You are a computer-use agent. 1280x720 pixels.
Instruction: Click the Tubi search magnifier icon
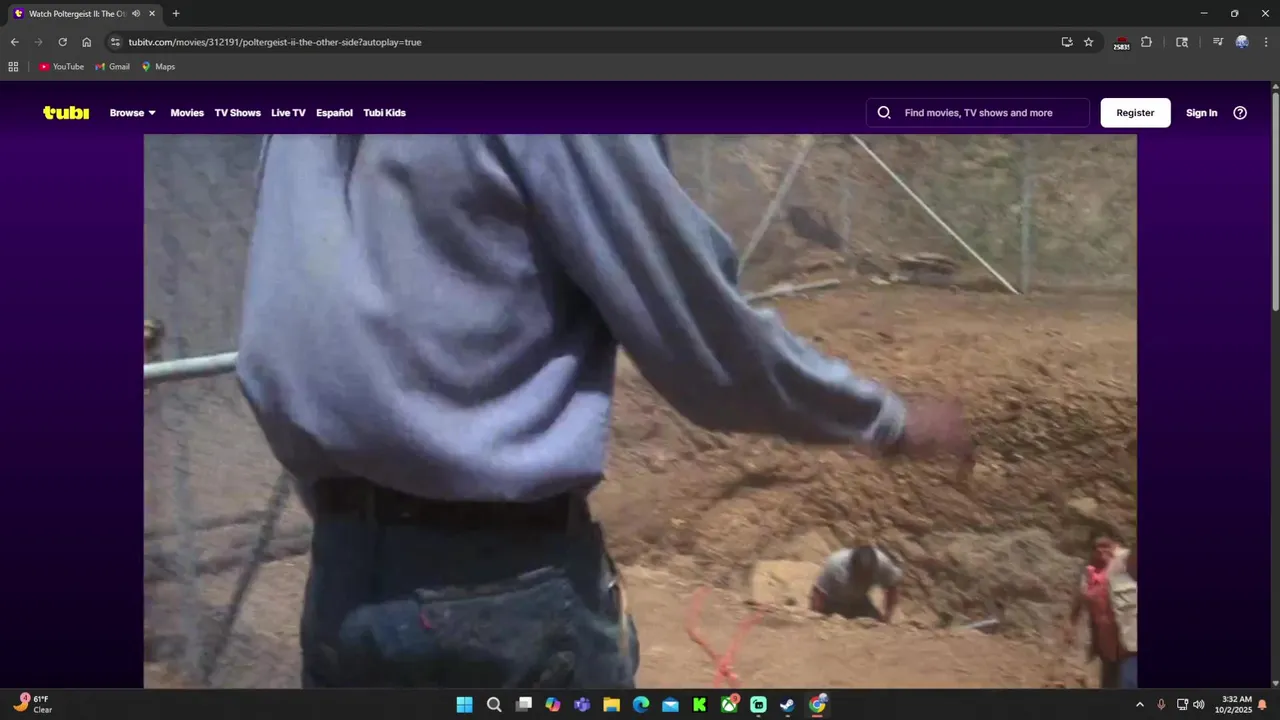tap(884, 113)
